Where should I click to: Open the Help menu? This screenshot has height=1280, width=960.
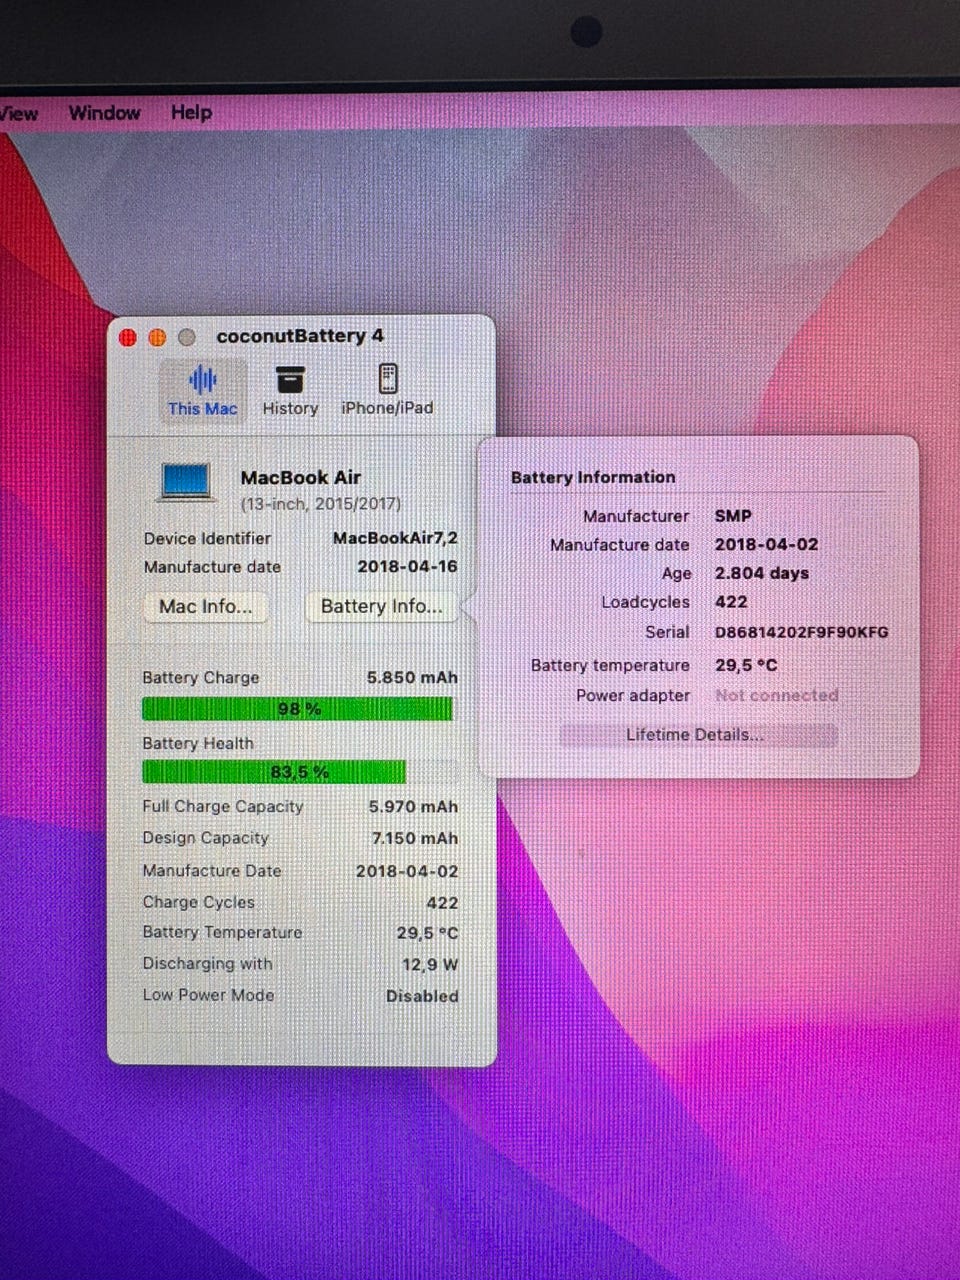click(191, 112)
